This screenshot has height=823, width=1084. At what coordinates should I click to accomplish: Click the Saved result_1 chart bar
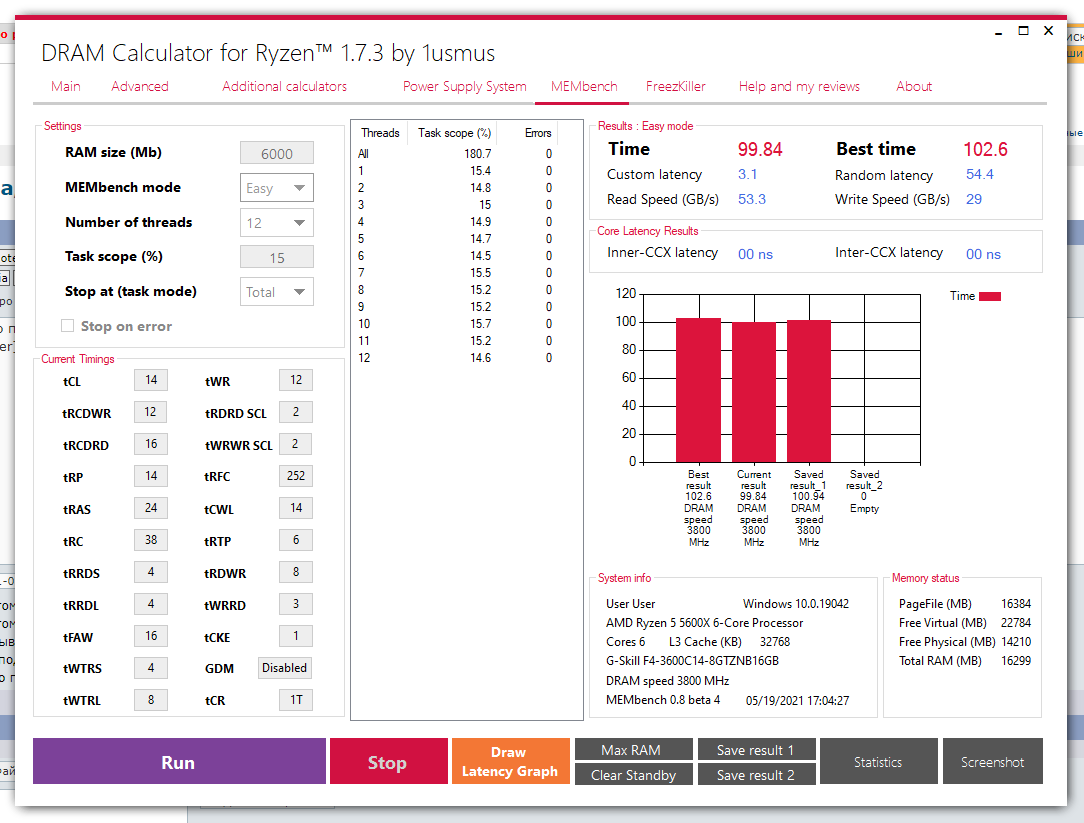(x=809, y=391)
